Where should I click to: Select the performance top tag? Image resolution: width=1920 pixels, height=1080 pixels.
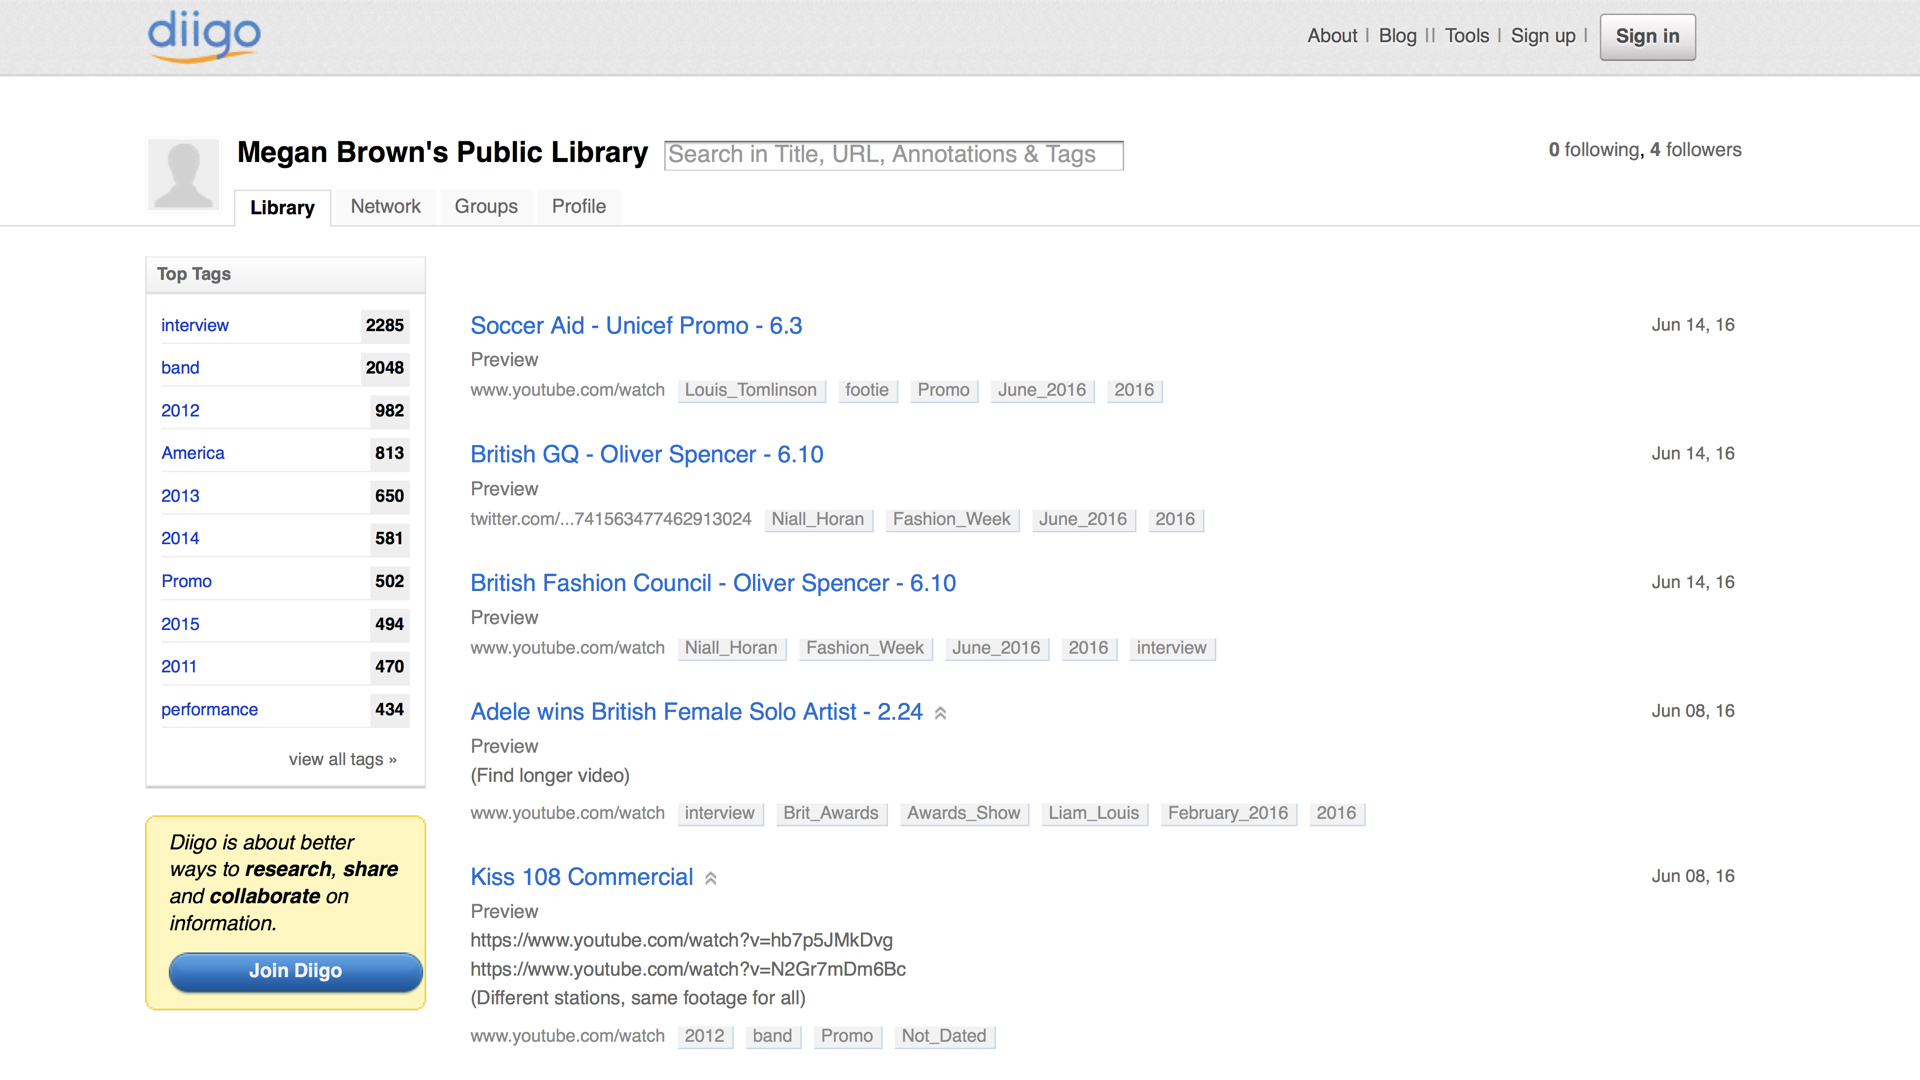(x=209, y=709)
